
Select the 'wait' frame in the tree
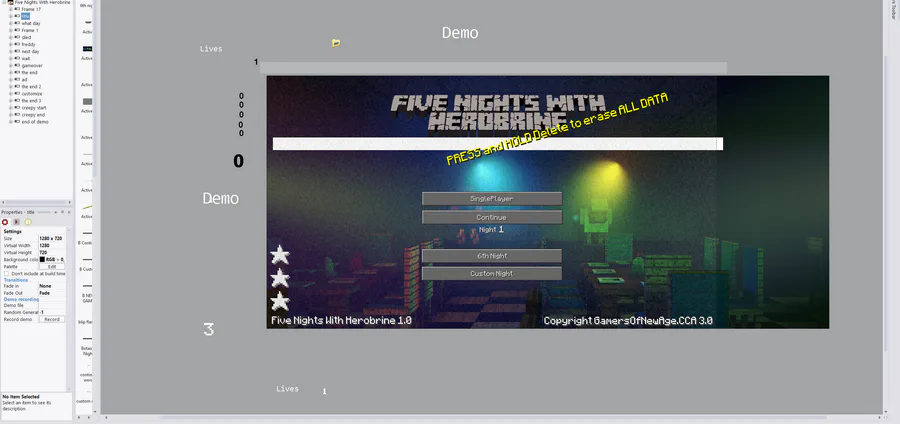point(26,59)
